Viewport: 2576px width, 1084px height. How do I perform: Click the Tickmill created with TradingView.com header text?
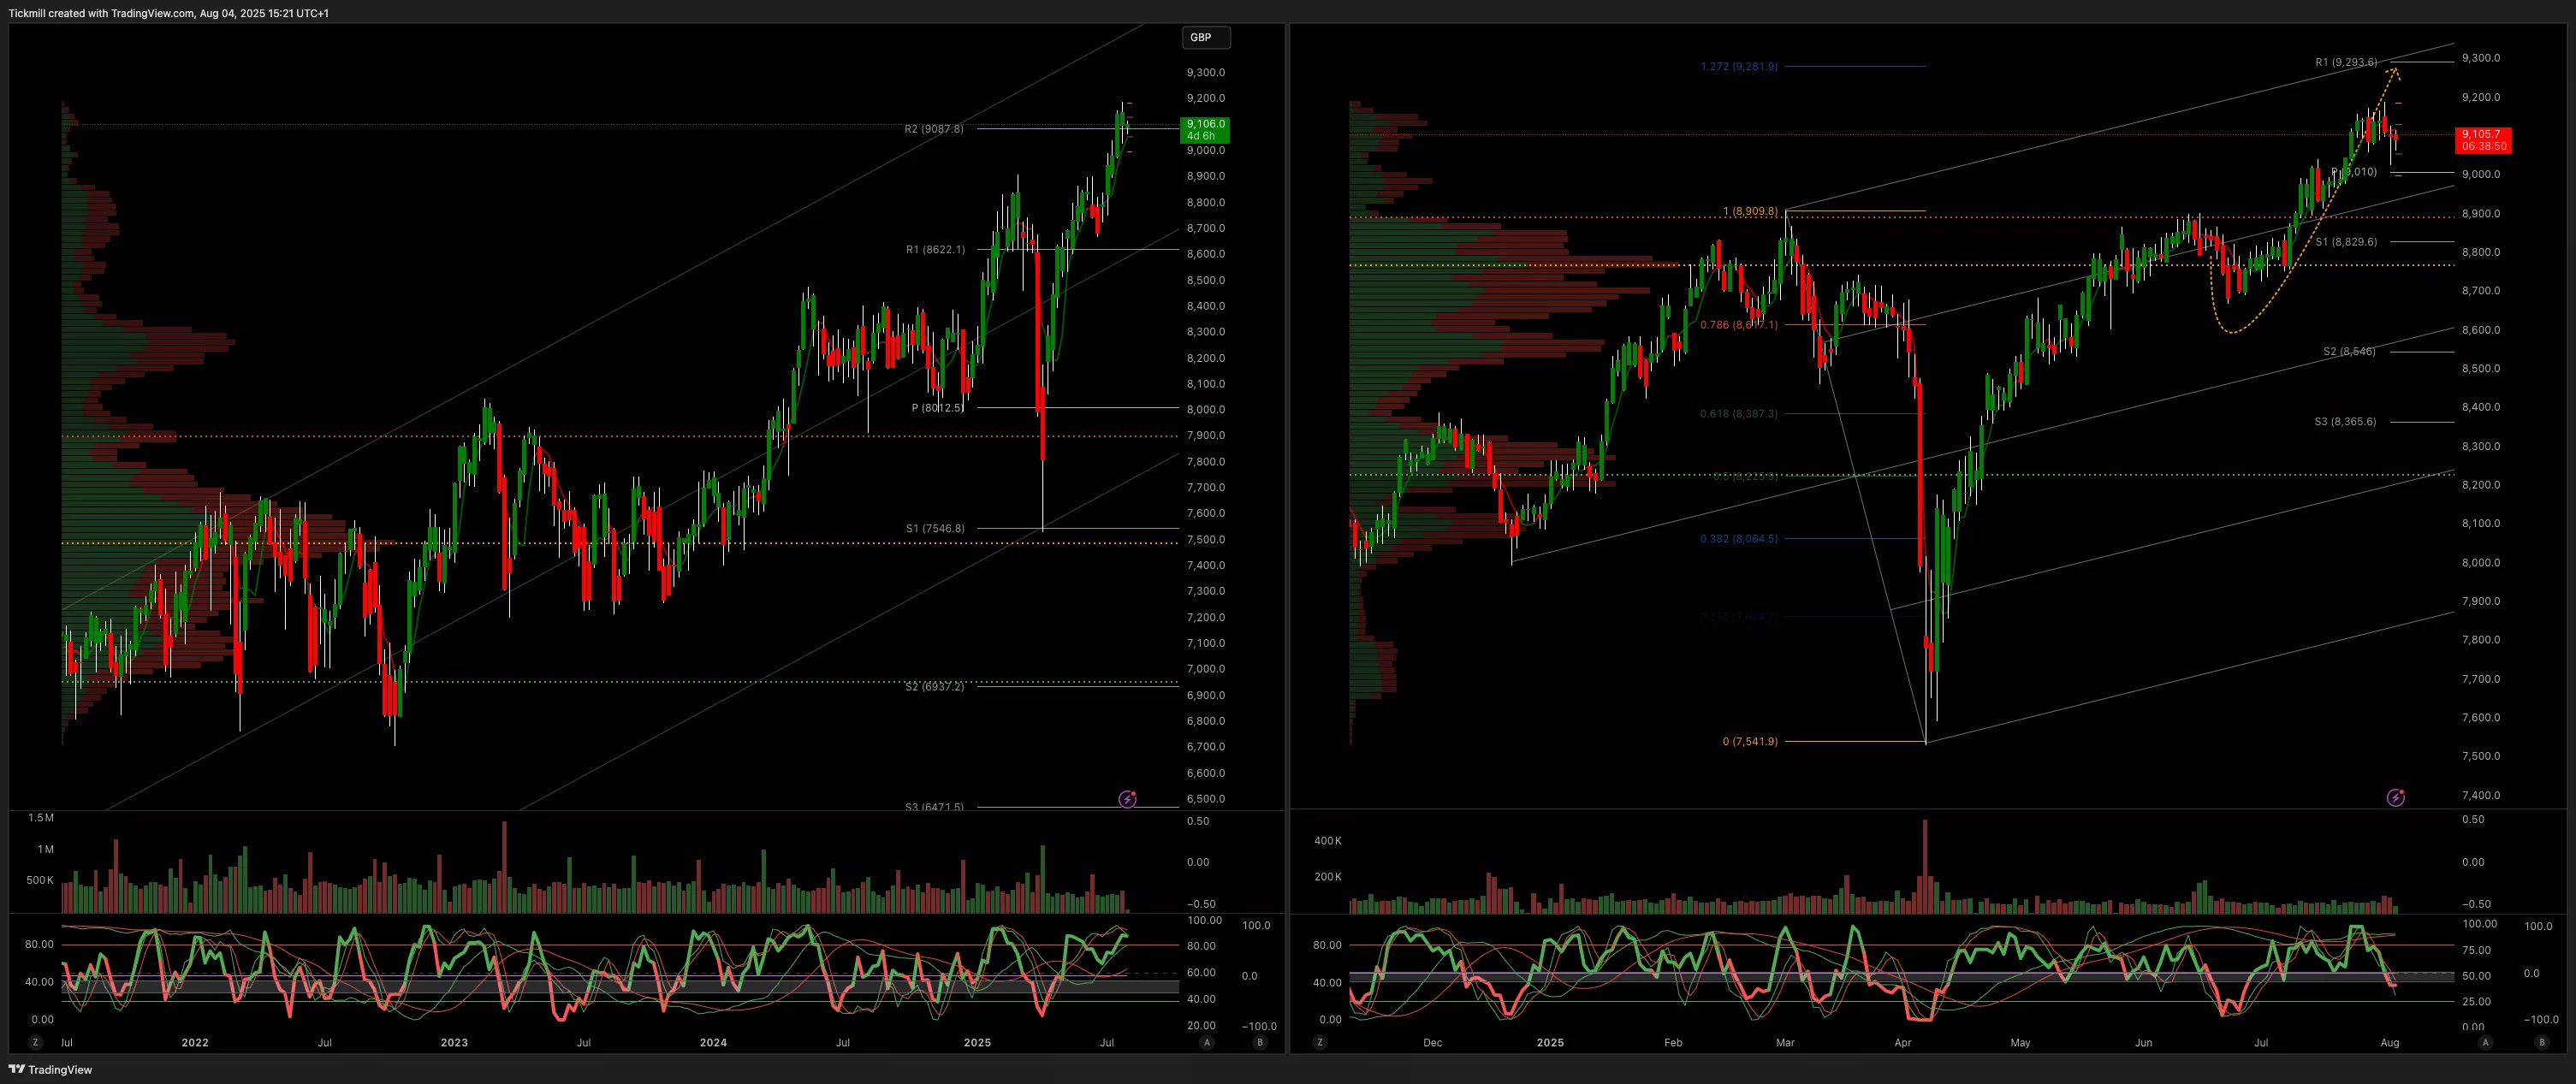pos(168,13)
